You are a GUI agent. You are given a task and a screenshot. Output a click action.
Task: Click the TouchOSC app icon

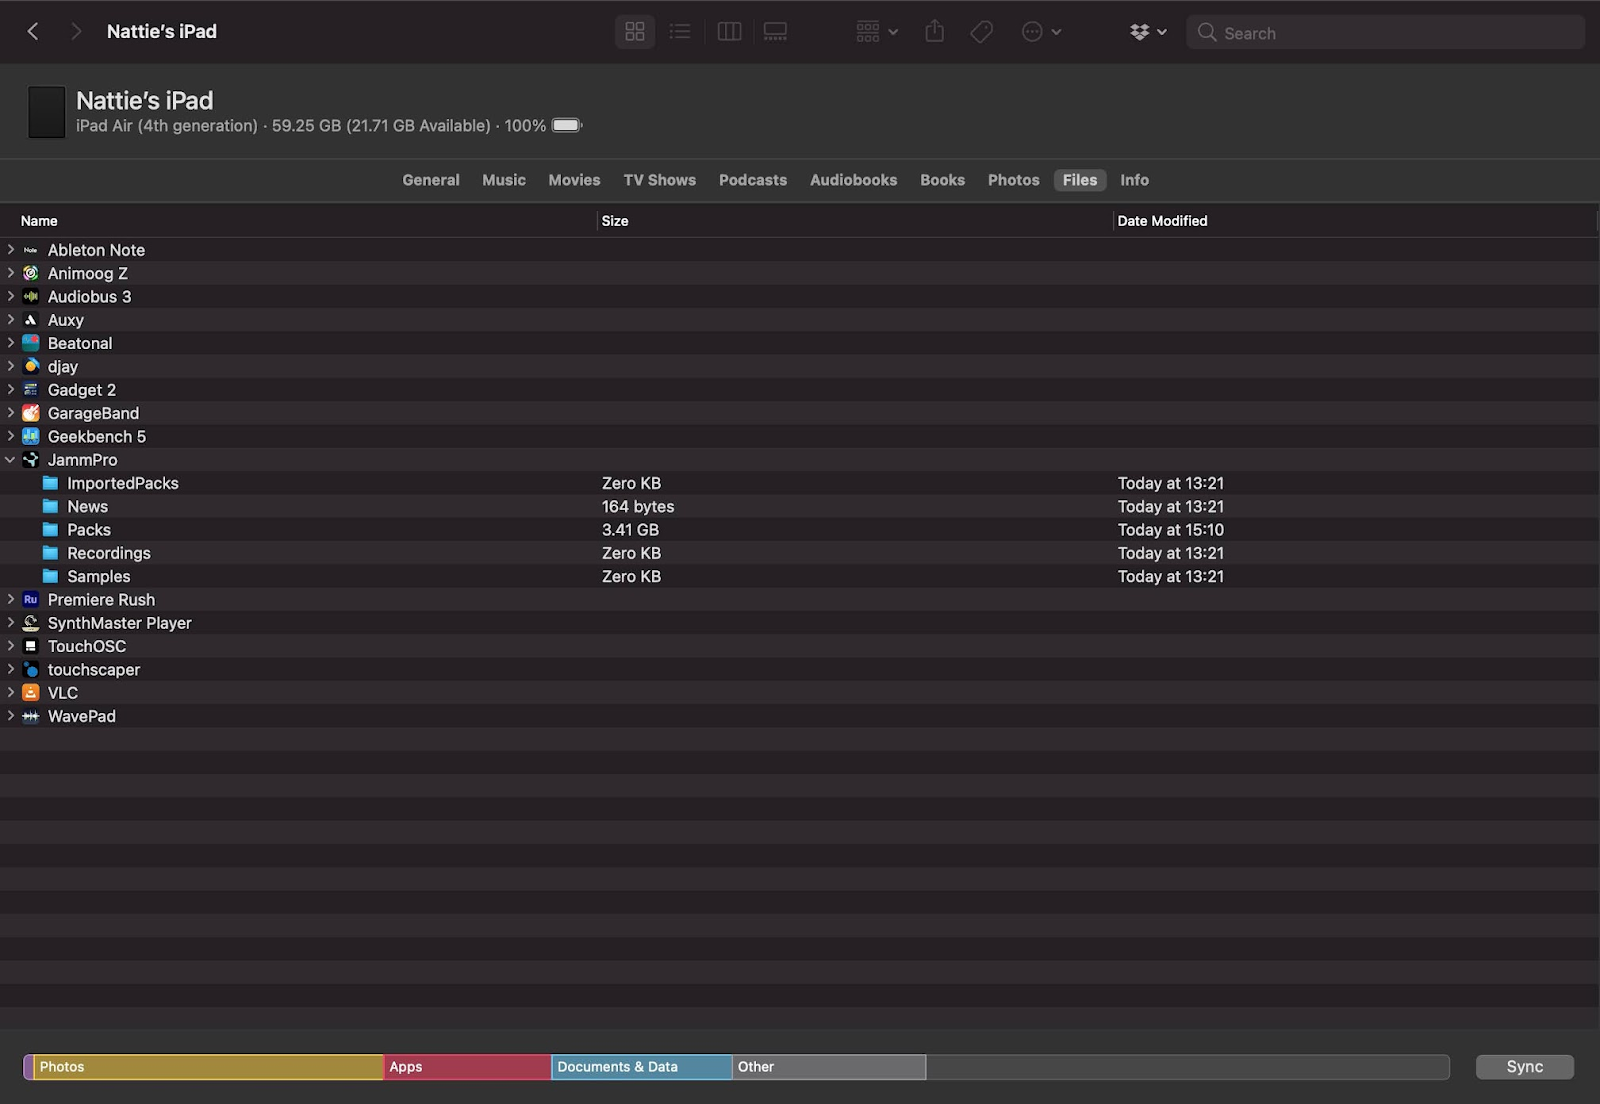[x=31, y=647]
